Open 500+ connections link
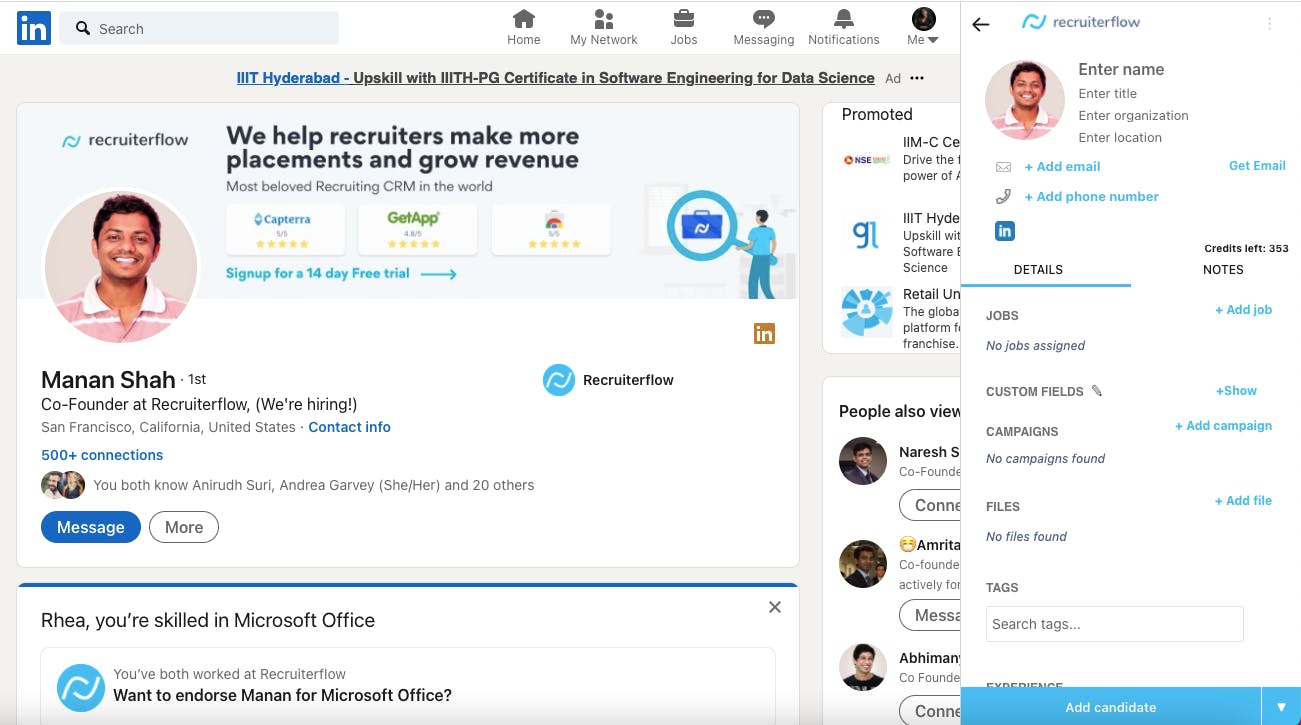1301x725 pixels. pos(102,455)
